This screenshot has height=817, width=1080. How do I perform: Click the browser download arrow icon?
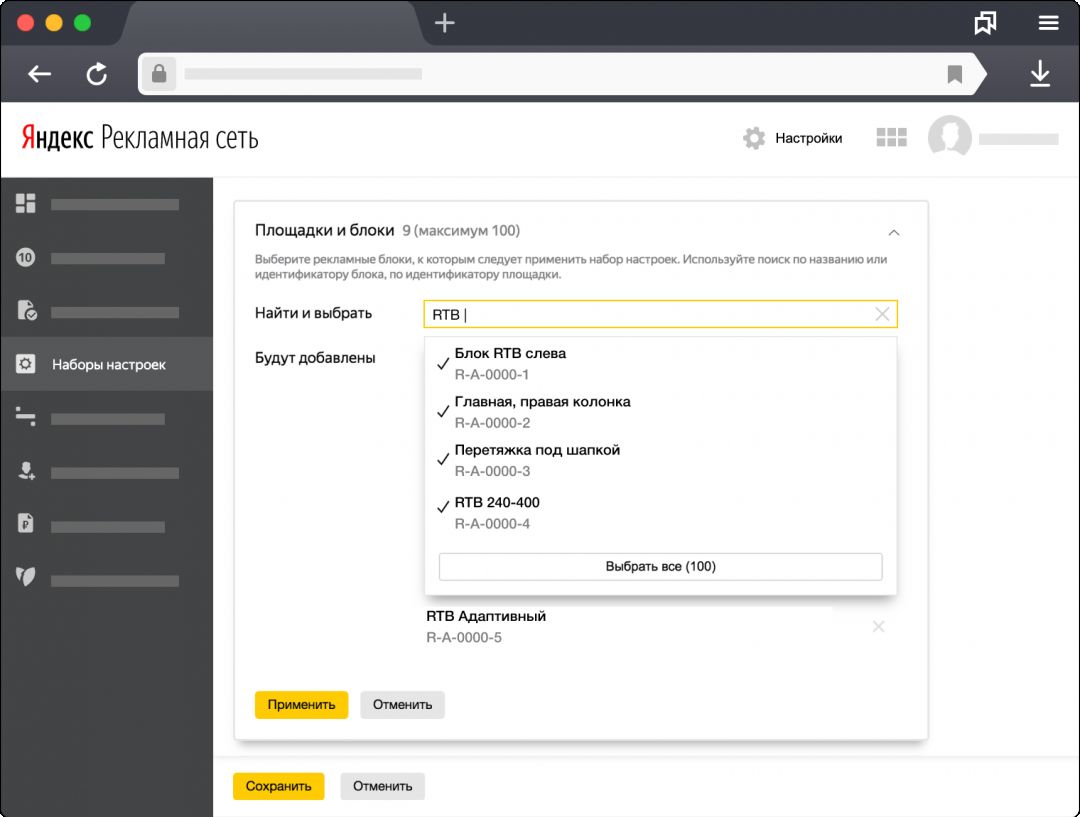(1040, 74)
